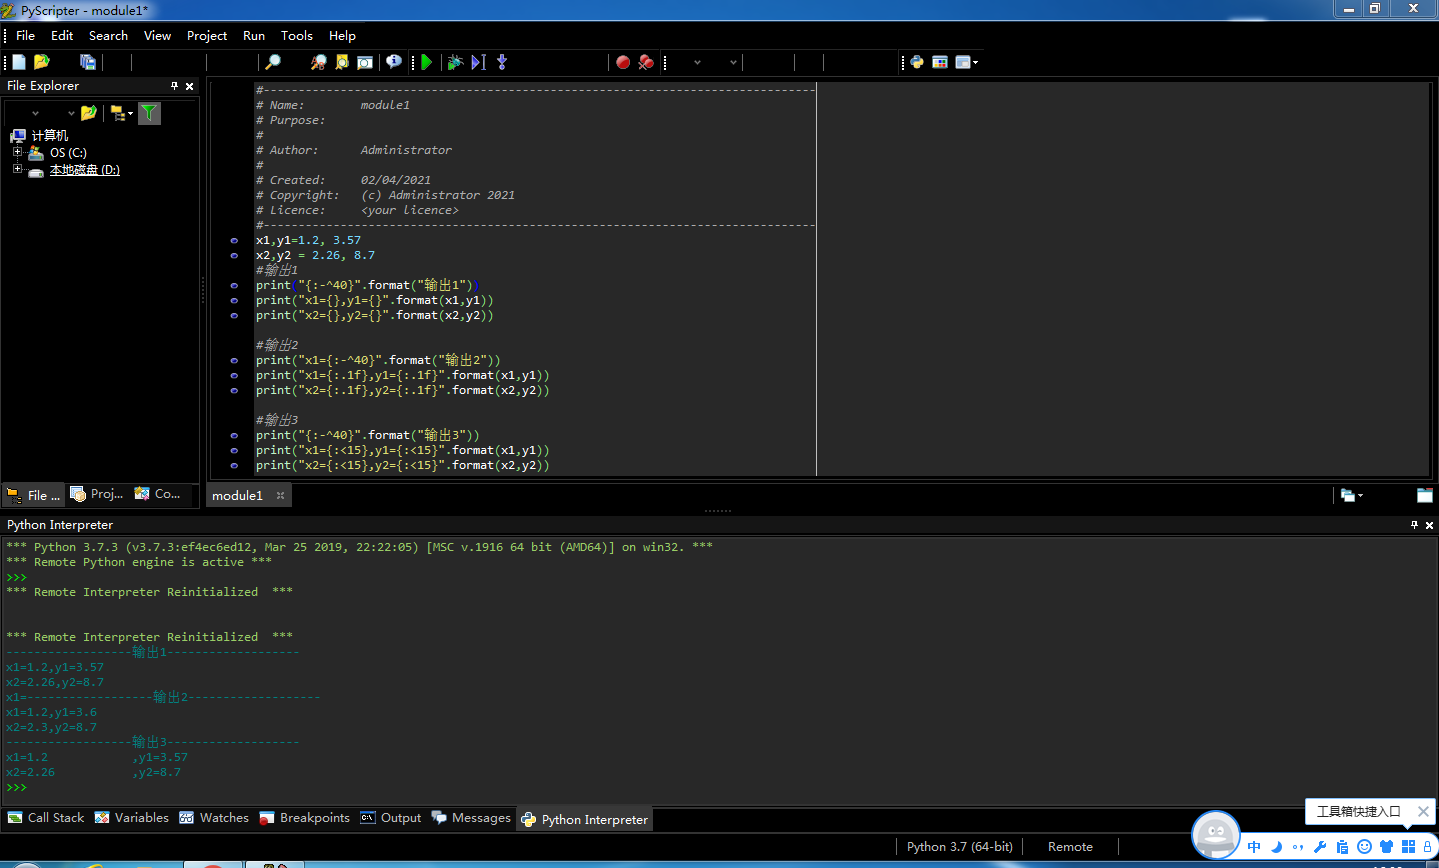Select OS (C:) drive in tree
The width and height of the screenshot is (1439, 868).
pos(68,153)
